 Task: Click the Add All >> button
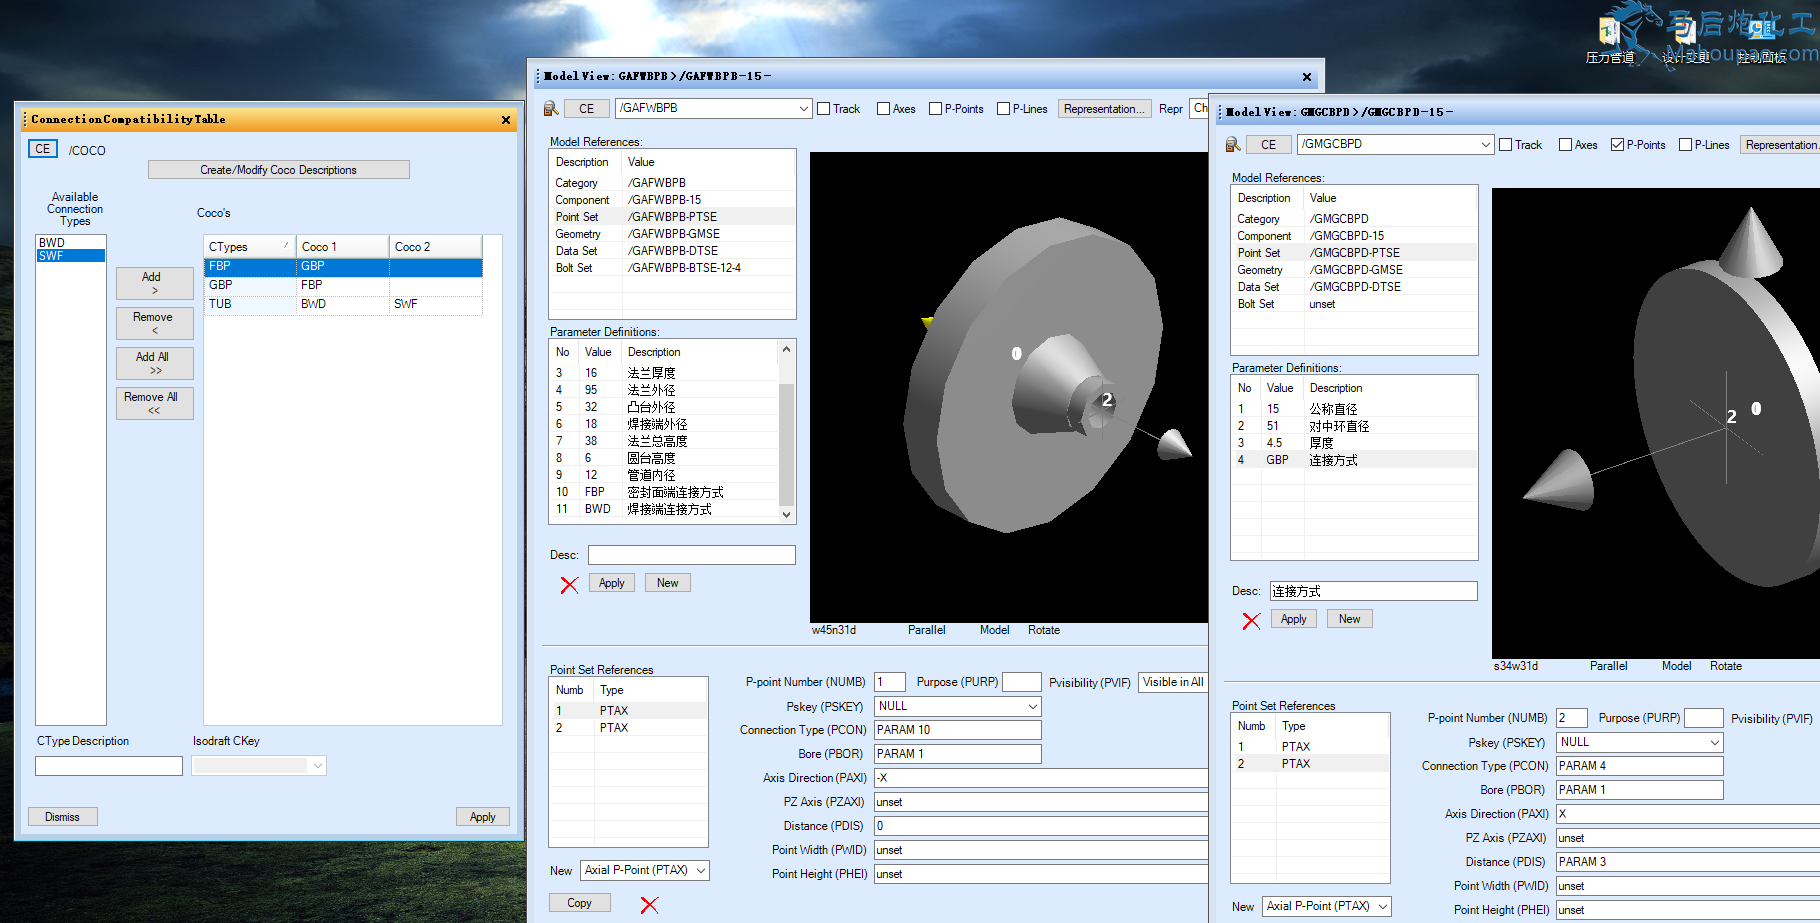click(x=155, y=363)
